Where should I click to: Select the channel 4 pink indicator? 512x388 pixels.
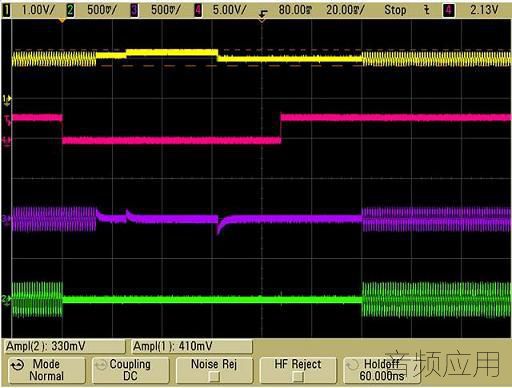coord(198,10)
